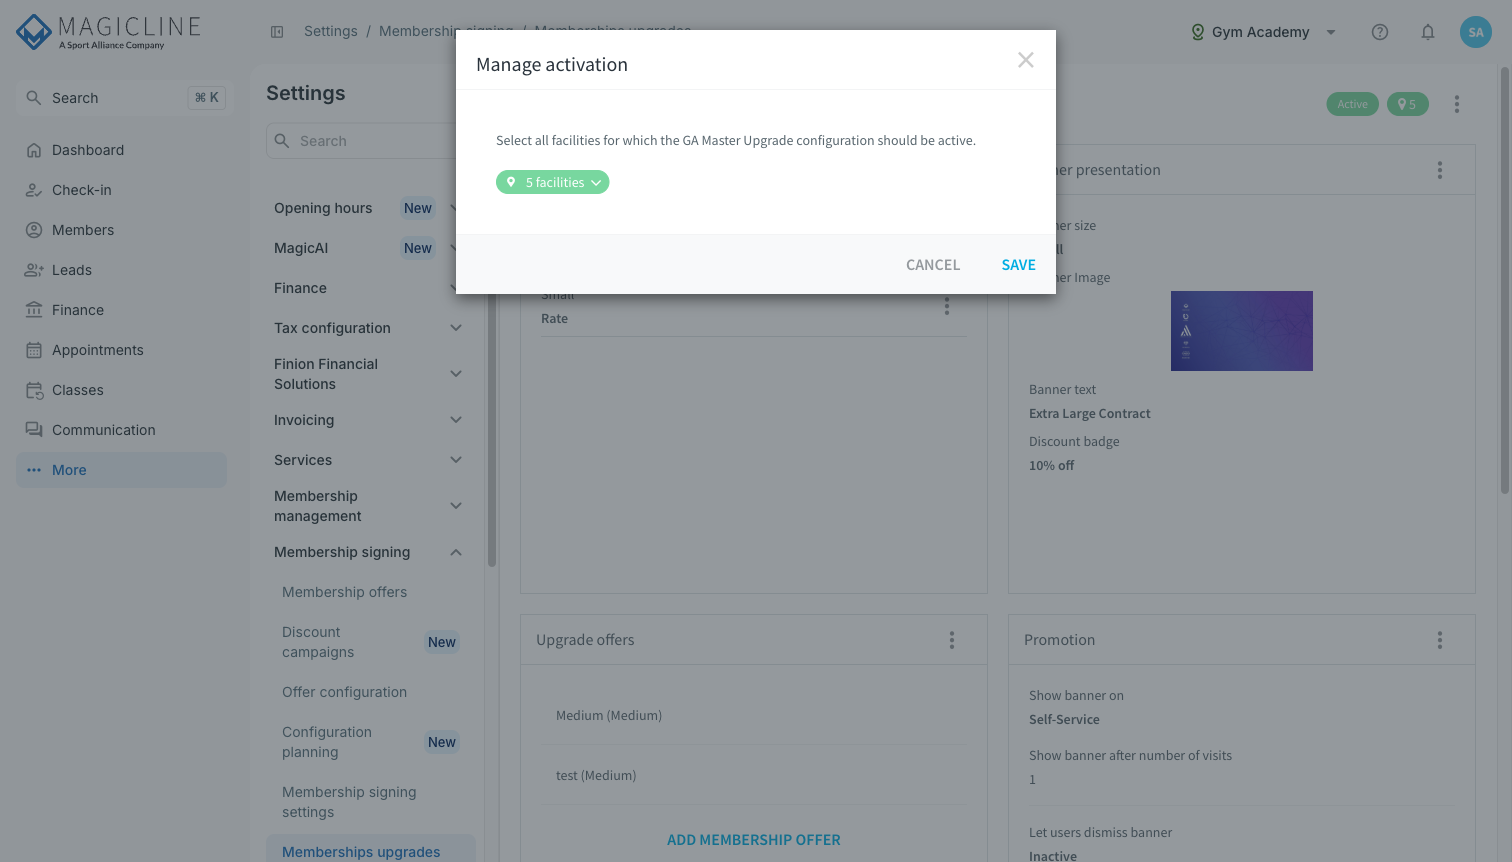Open the Promotion panel kebab menu
This screenshot has height=862, width=1512.
(x=1440, y=640)
